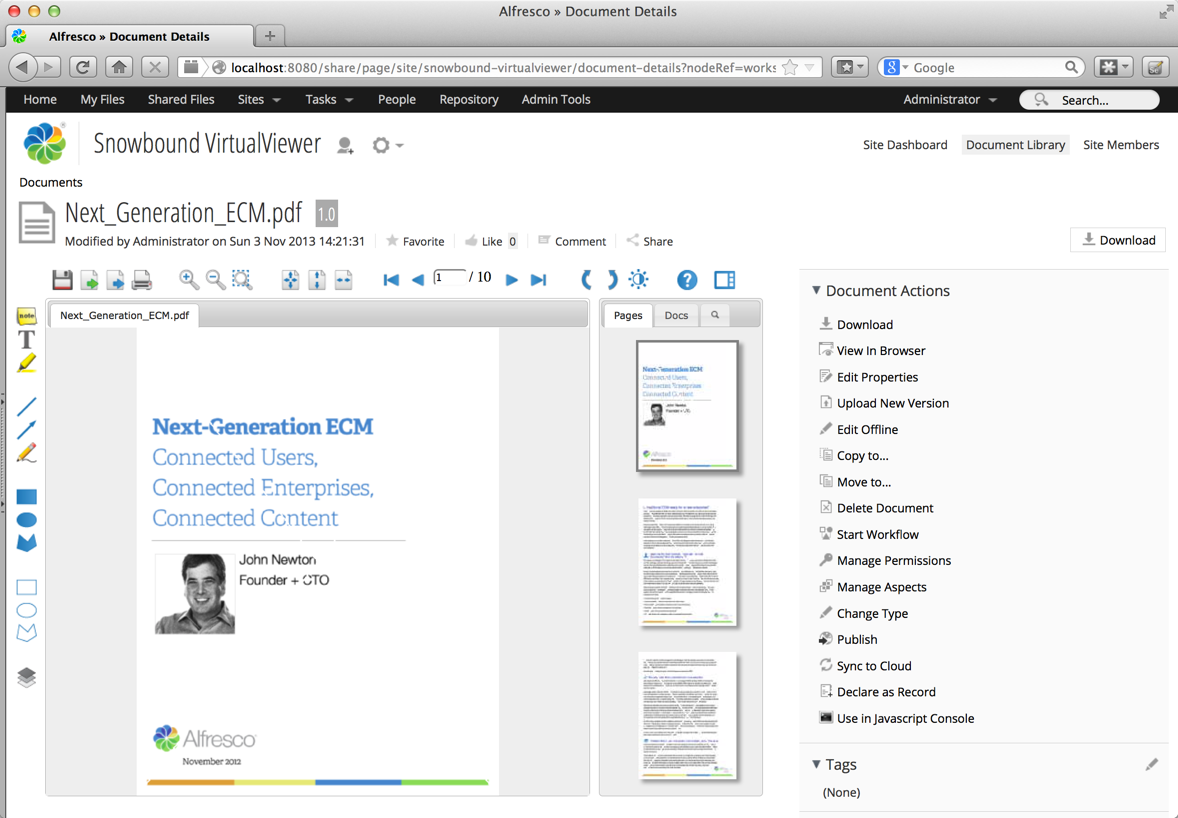Viewport: 1178px width, 818px height.
Task: Select the yellow highlighter tool
Action: [x=26, y=364]
